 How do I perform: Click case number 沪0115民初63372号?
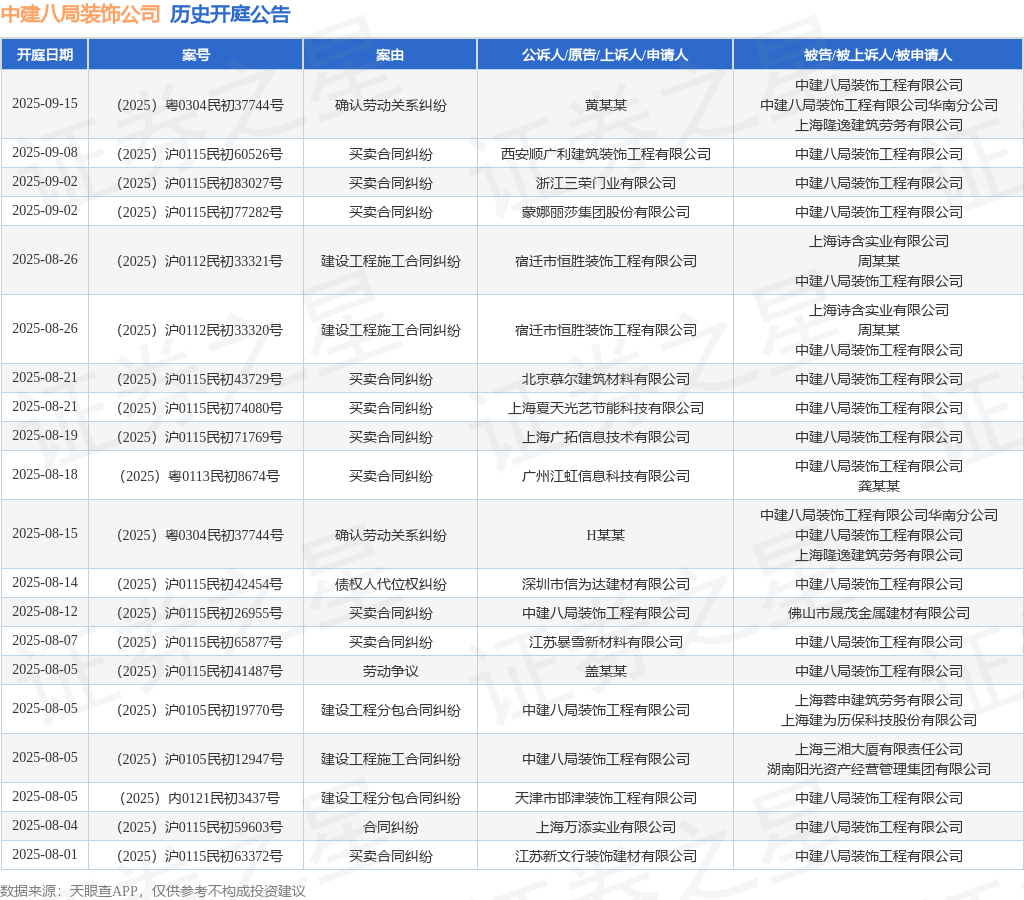[x=200, y=856]
